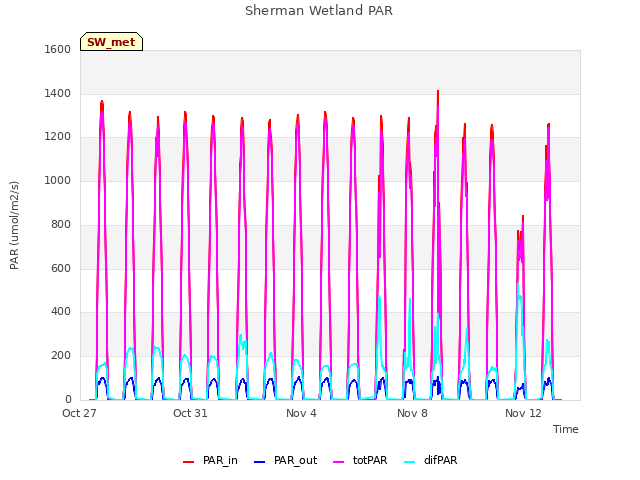Click the 1600 y-axis tick label

tap(58, 49)
